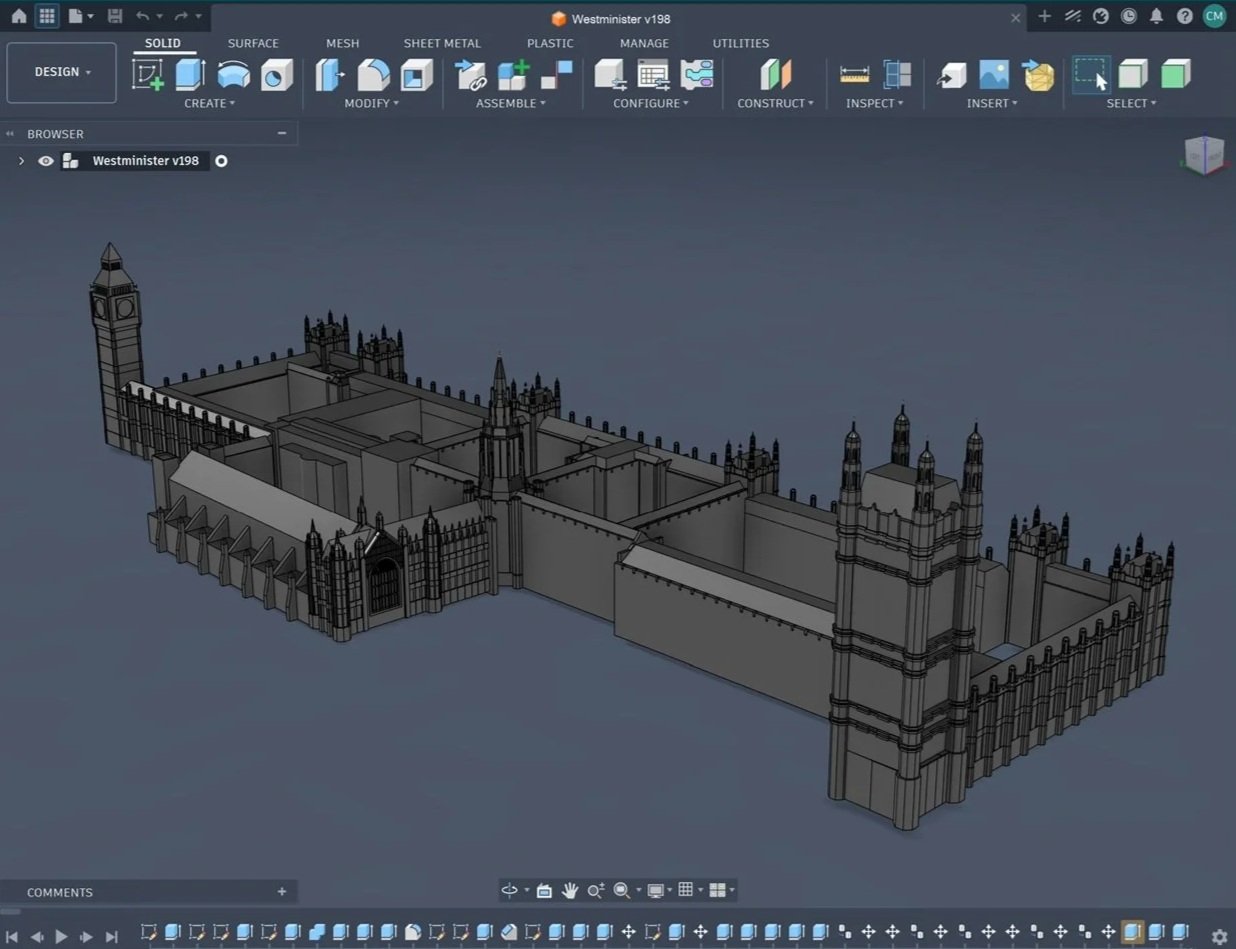This screenshot has width=1236, height=949.
Task: Expand the Comments panel with plus
Action: pos(282,892)
